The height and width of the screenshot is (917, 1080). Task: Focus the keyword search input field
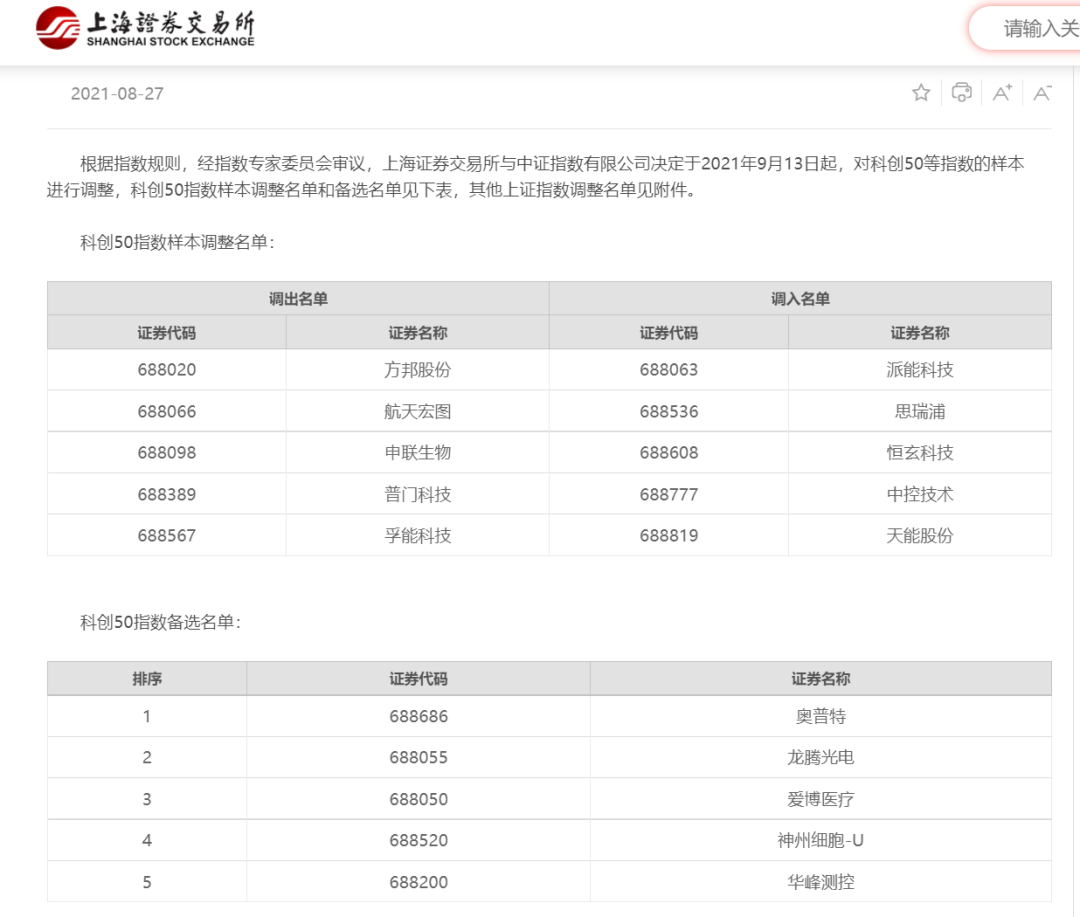1025,28
